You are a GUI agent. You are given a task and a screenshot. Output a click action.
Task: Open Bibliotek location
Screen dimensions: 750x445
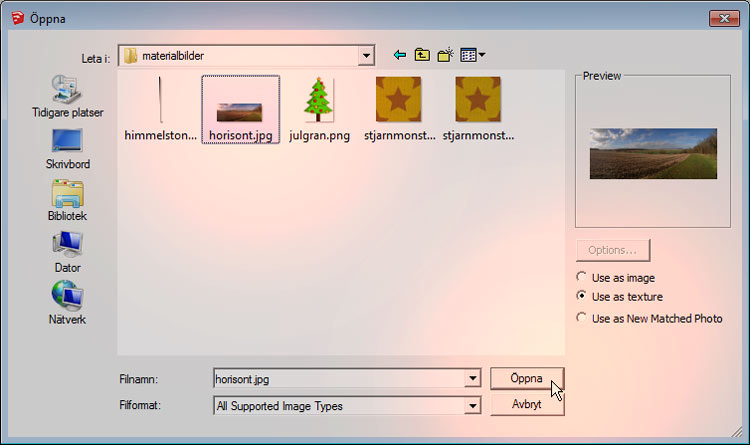tap(67, 200)
